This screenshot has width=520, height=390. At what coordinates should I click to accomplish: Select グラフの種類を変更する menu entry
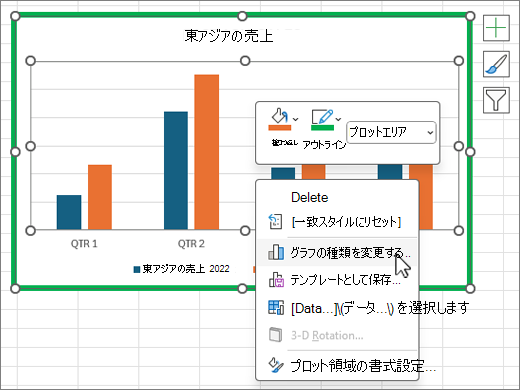(337, 252)
